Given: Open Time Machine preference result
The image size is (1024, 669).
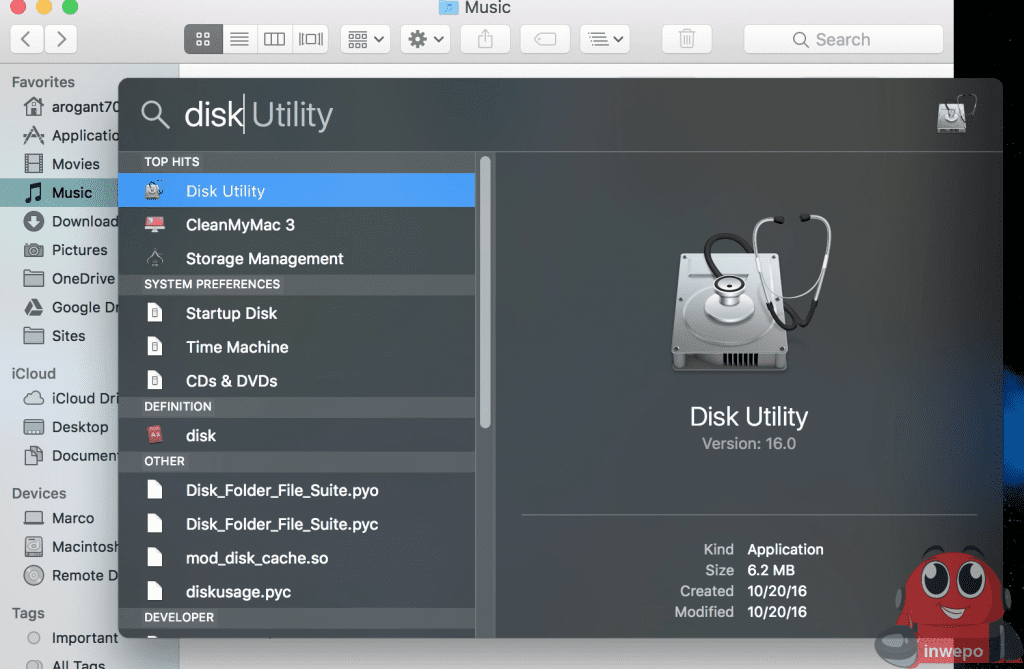Looking at the screenshot, I should click(296, 347).
